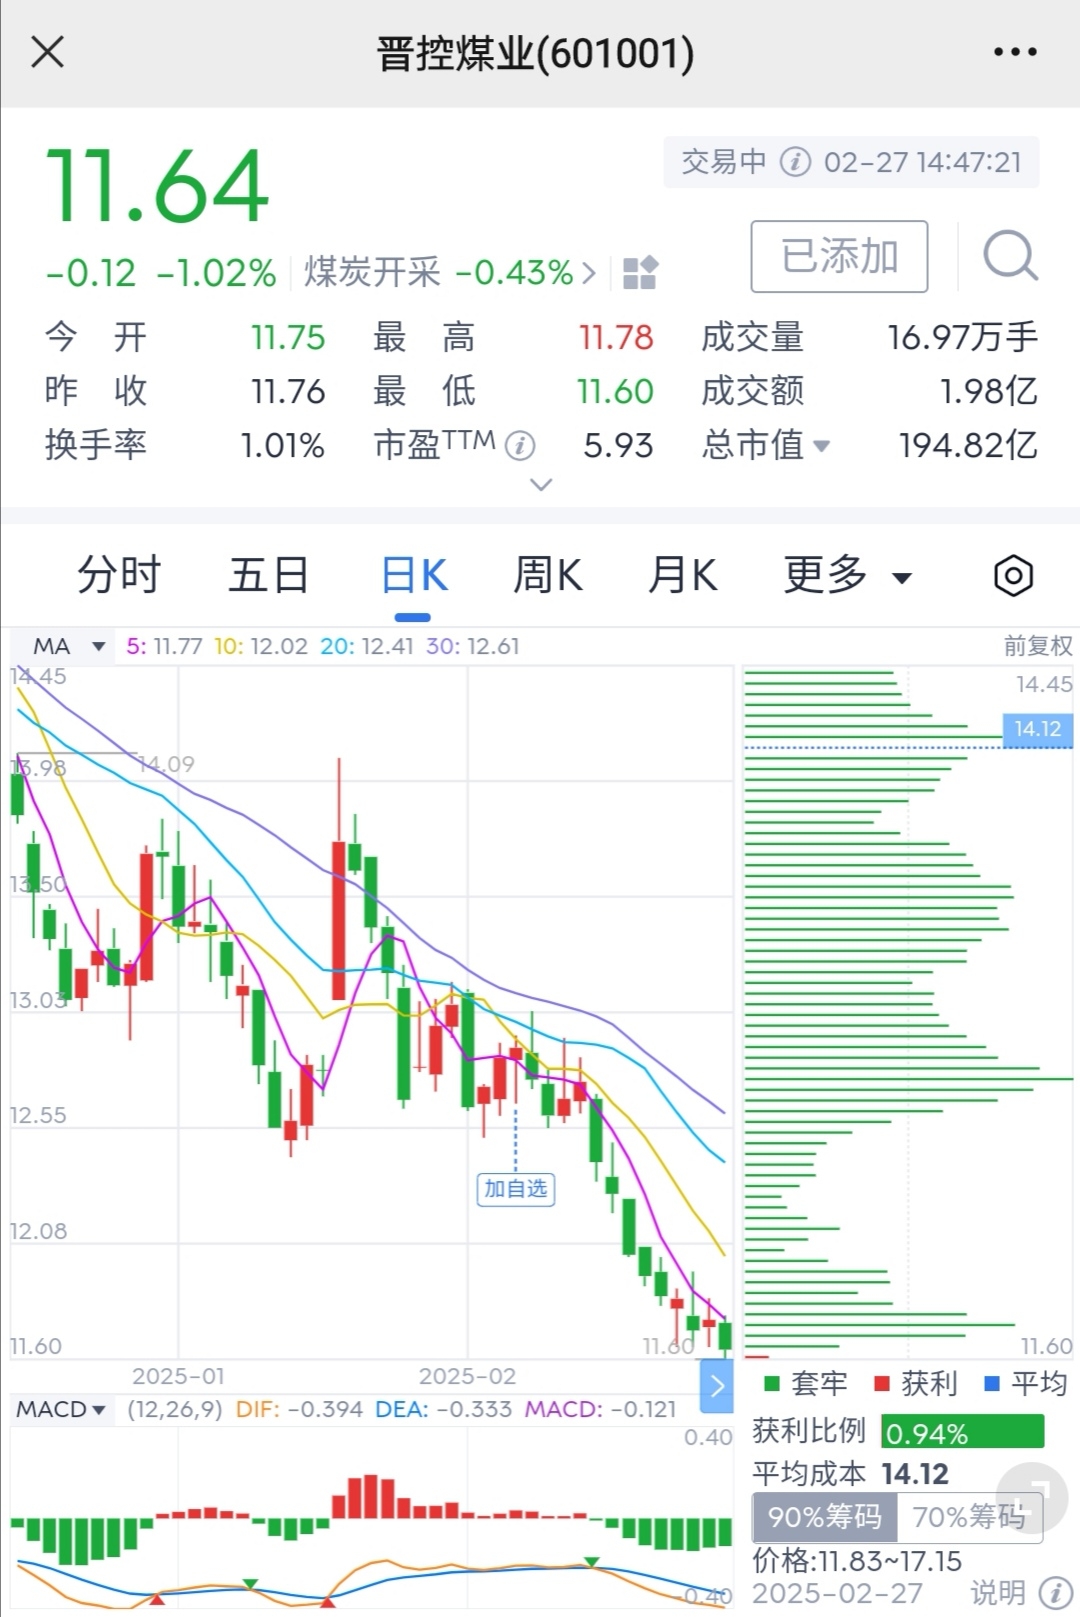The width and height of the screenshot is (1080, 1617).
Task: Tap the 最低 11.60 value
Action: pyautogui.click(x=615, y=391)
